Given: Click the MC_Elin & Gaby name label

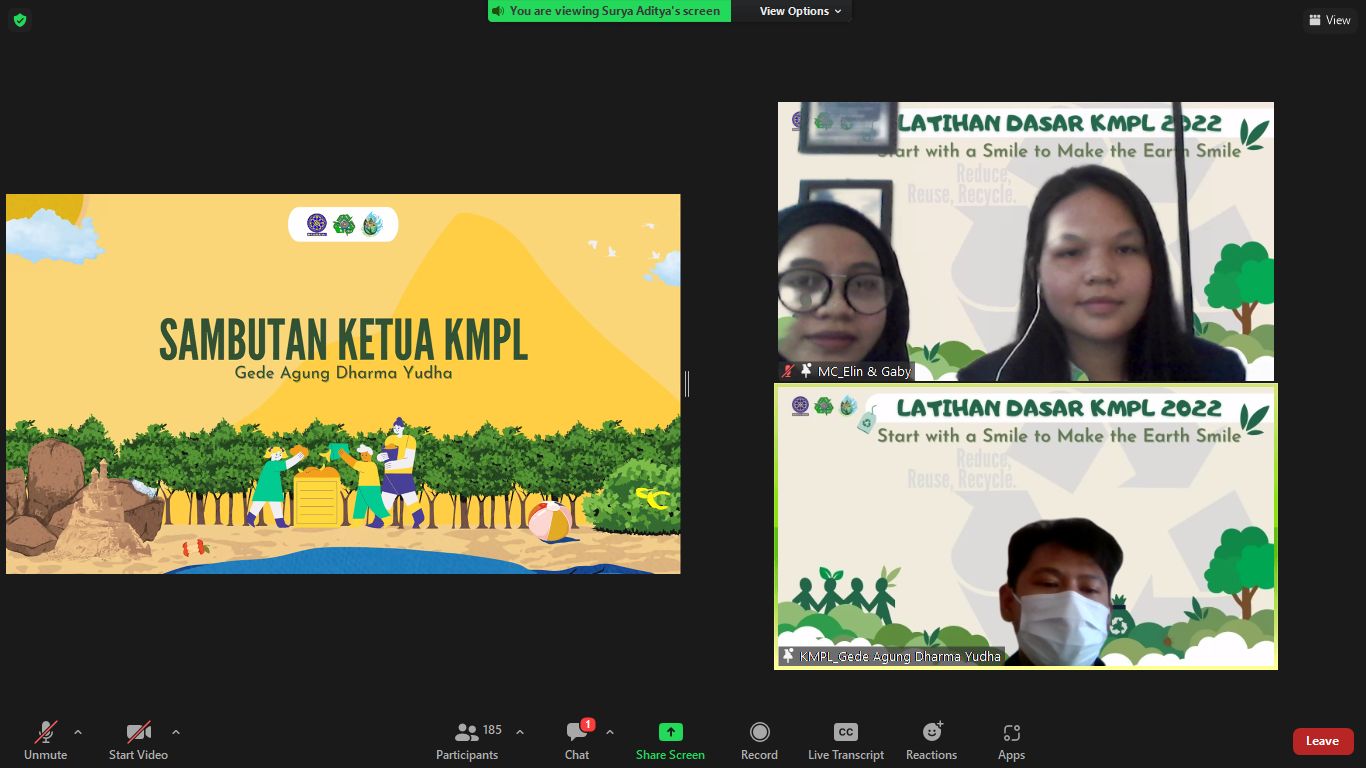Looking at the screenshot, I should pyautogui.click(x=864, y=371).
